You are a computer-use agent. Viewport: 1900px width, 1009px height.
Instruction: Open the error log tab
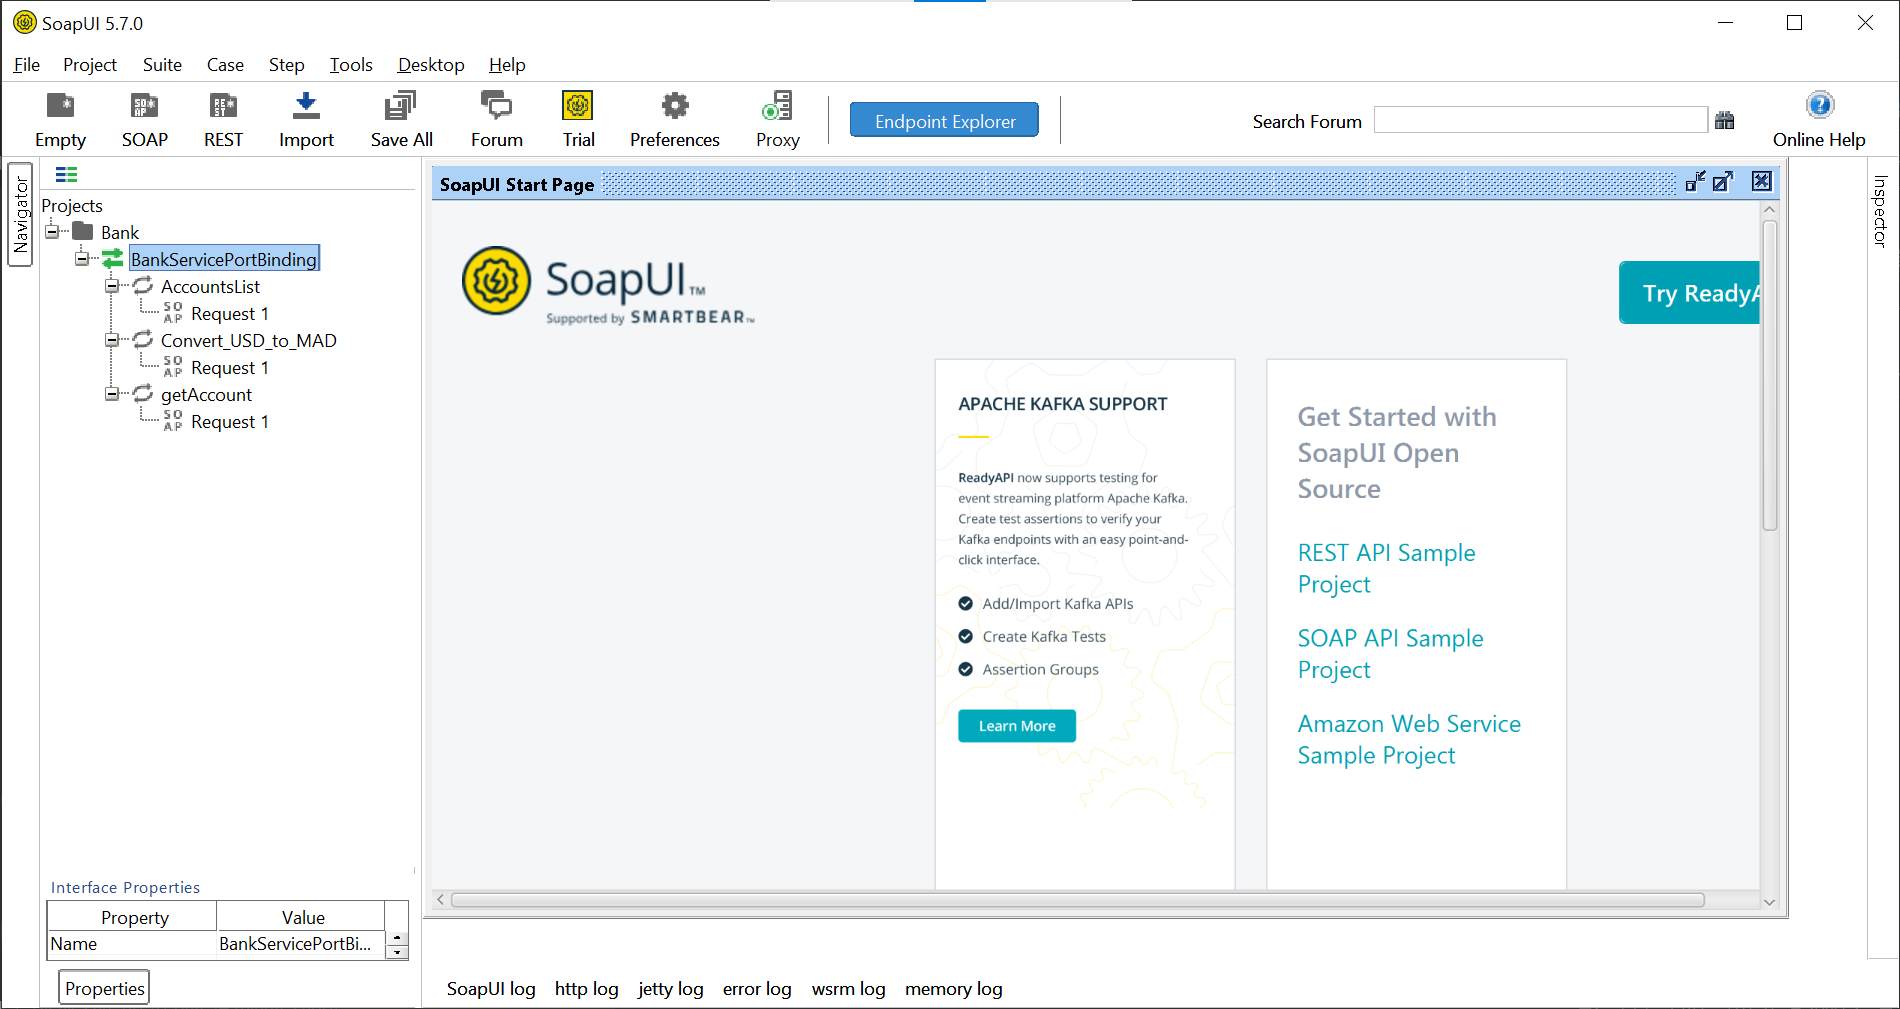pos(757,988)
